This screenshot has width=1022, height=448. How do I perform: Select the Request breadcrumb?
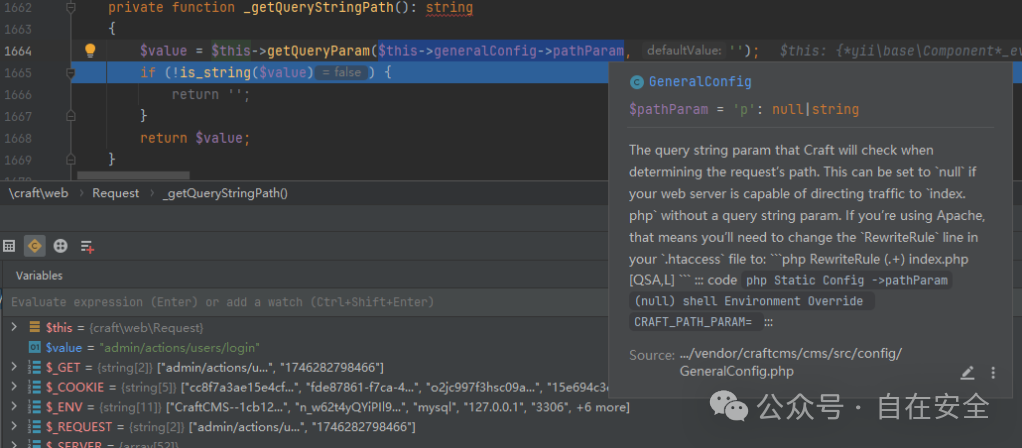[115, 193]
